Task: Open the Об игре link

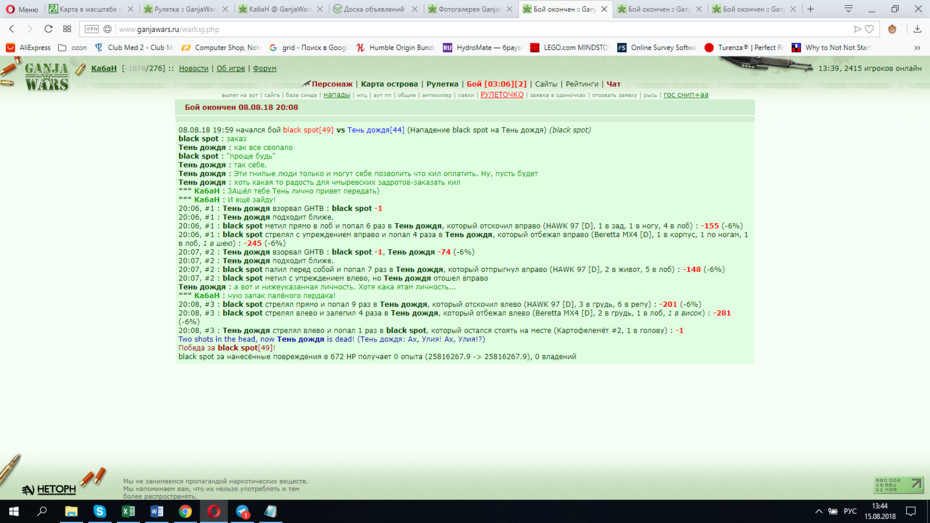Action: 231,68
